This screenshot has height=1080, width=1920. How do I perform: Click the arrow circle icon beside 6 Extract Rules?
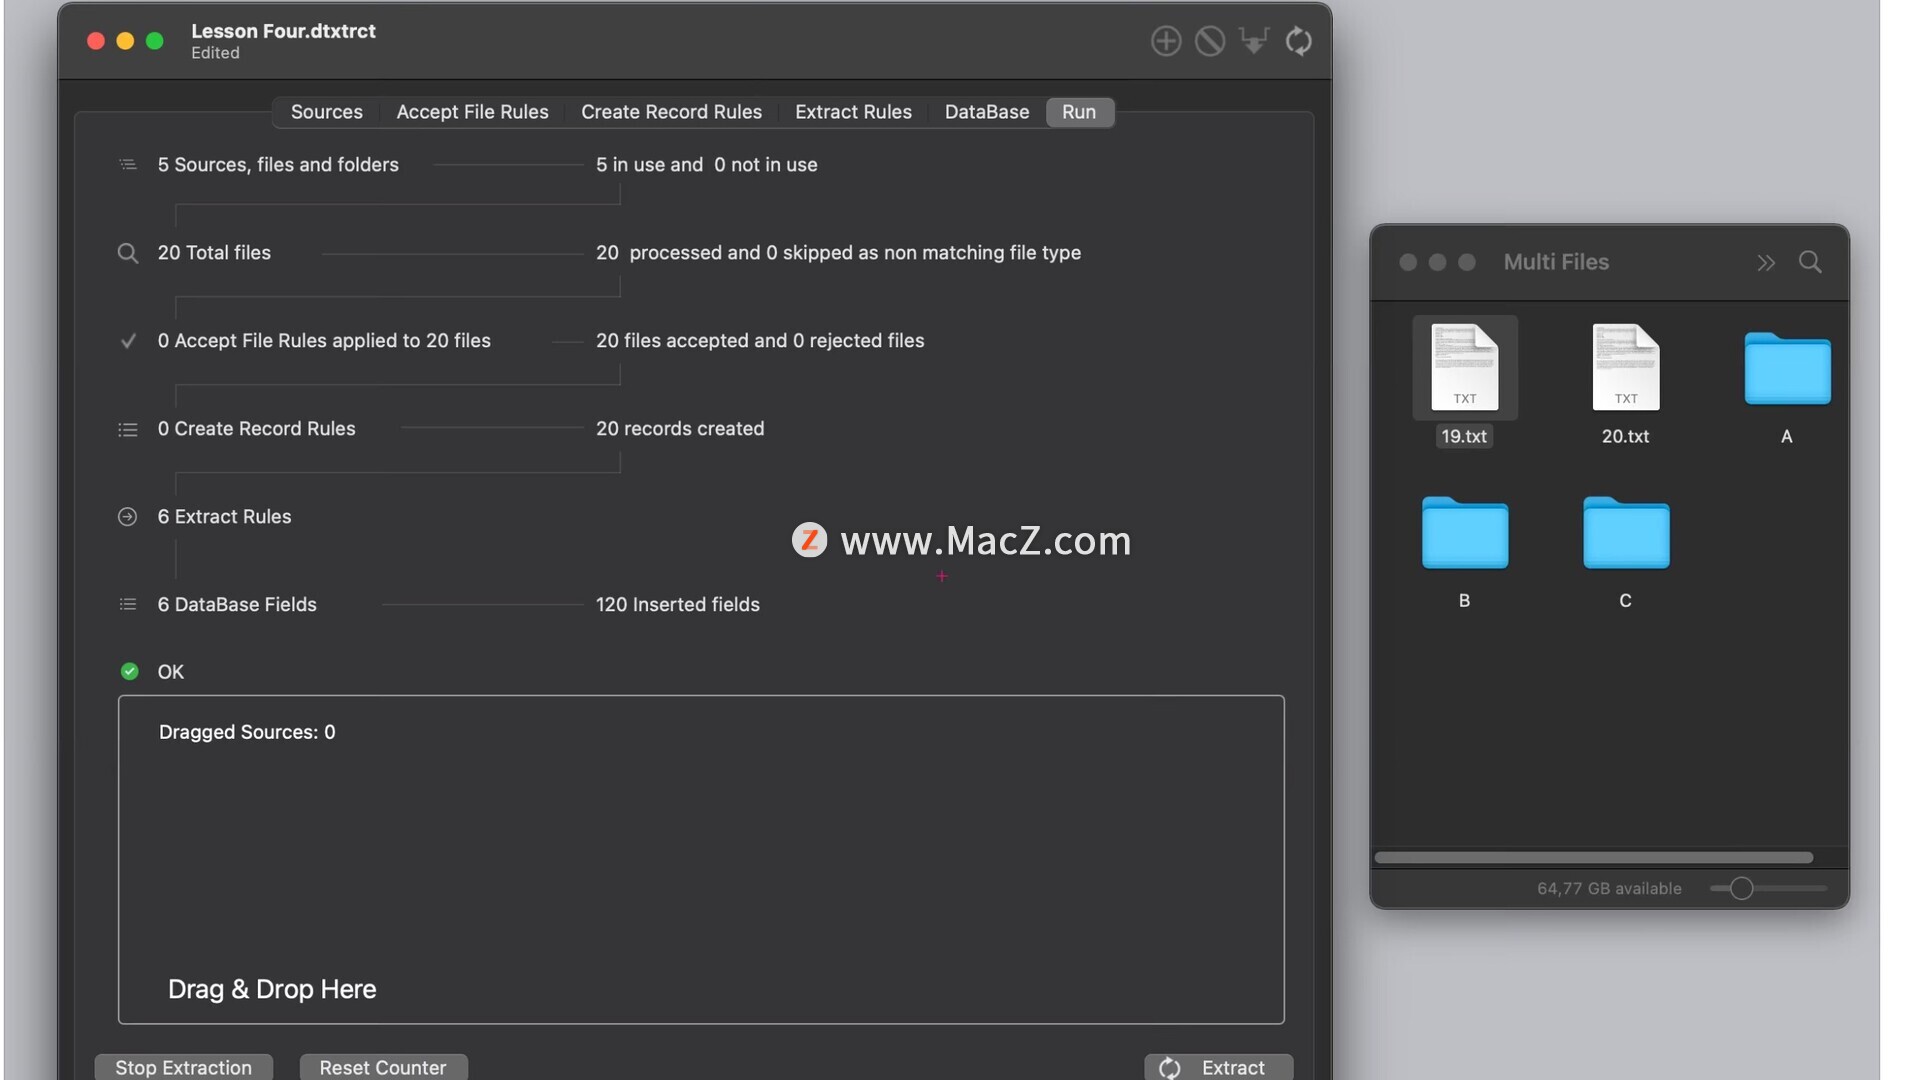point(128,517)
